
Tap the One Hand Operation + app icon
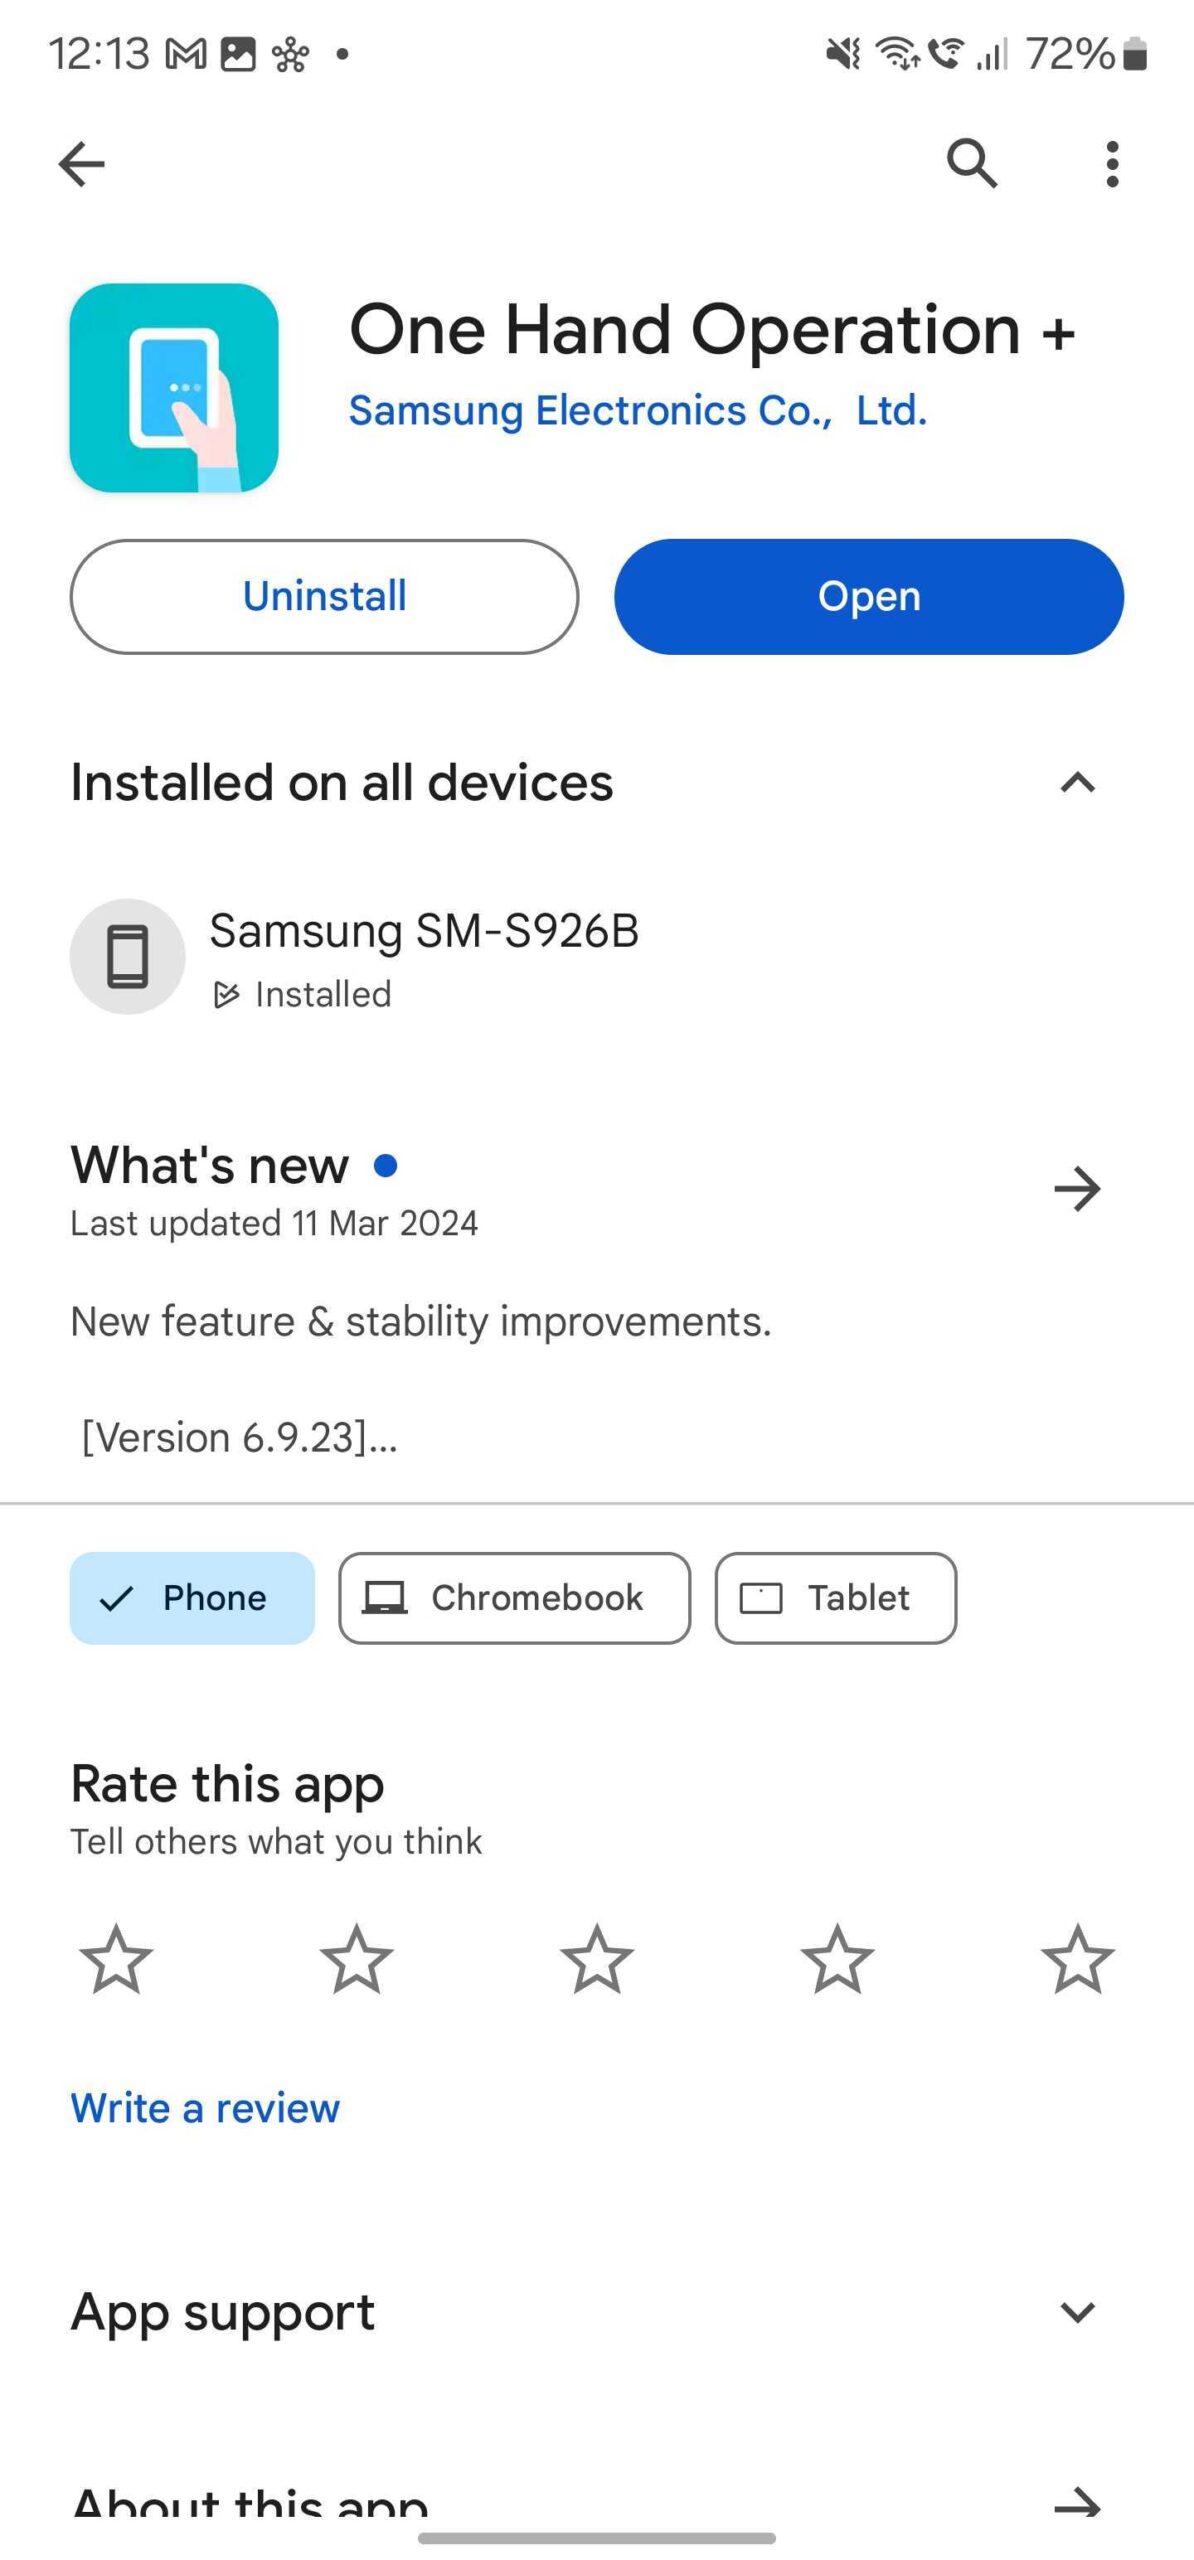click(x=174, y=388)
